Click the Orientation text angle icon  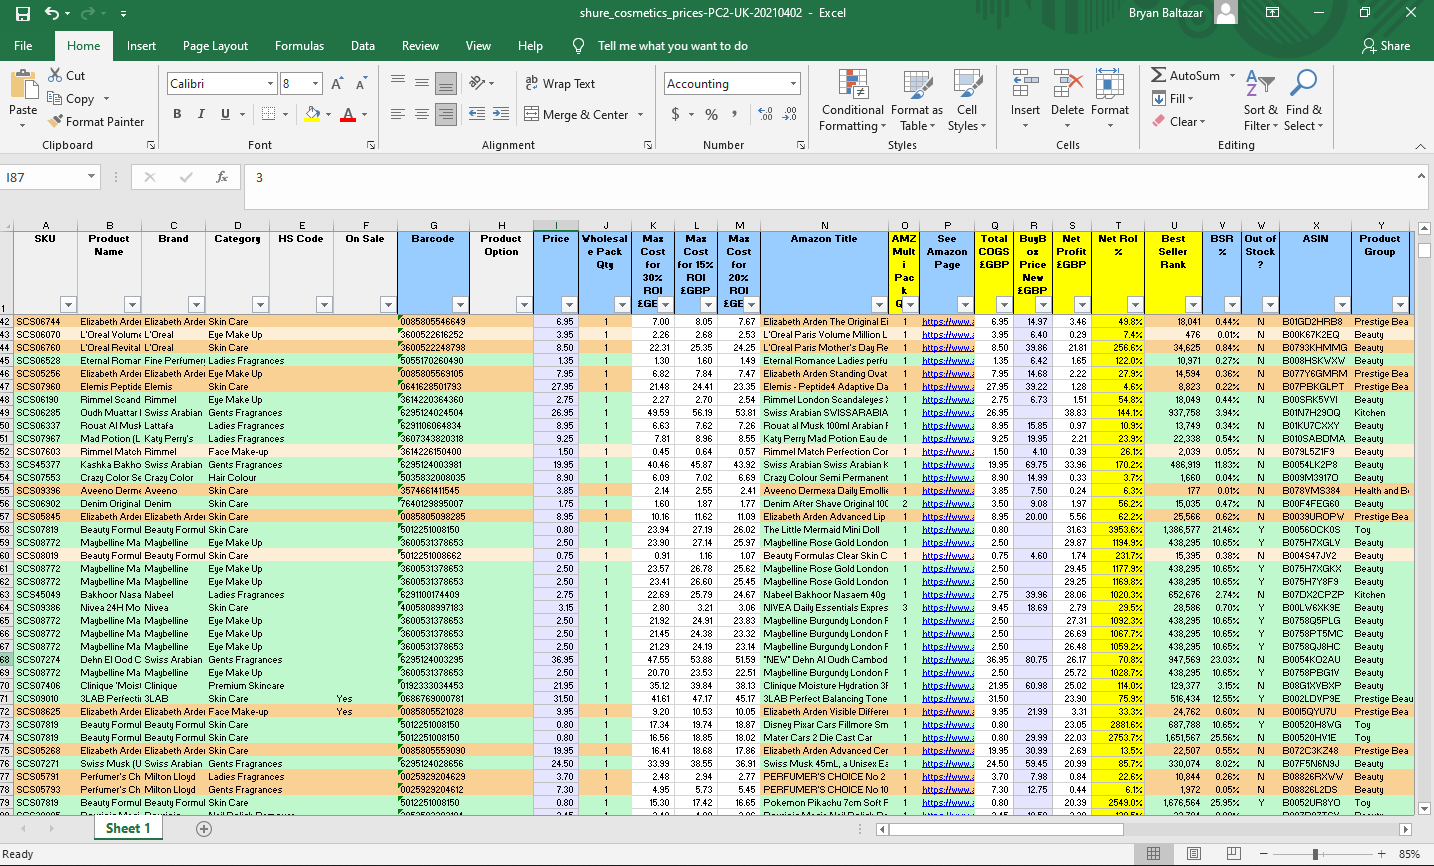coord(477,84)
